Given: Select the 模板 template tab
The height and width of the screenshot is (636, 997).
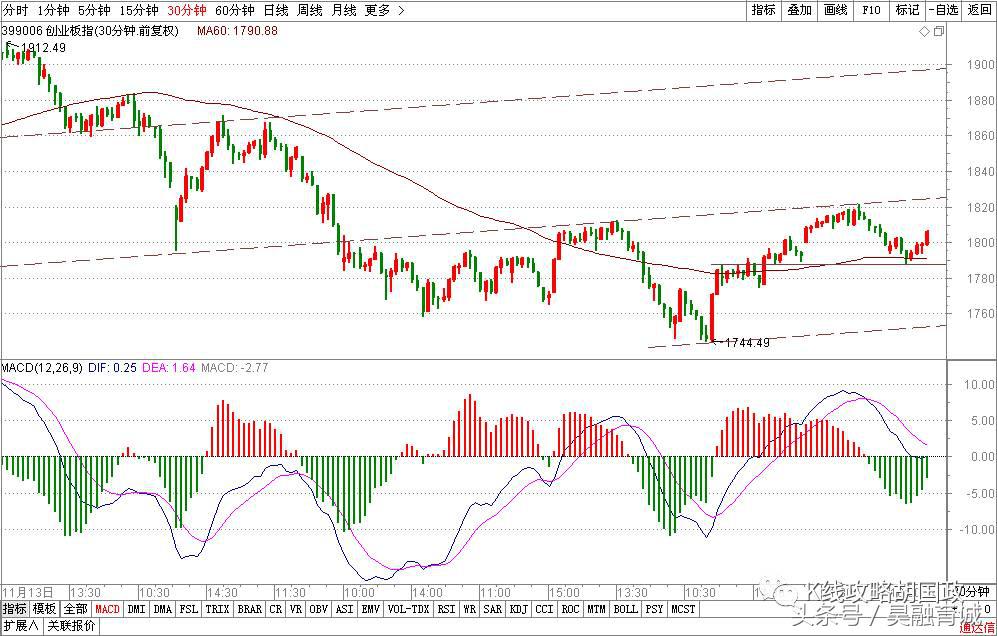Looking at the screenshot, I should [x=45, y=609].
